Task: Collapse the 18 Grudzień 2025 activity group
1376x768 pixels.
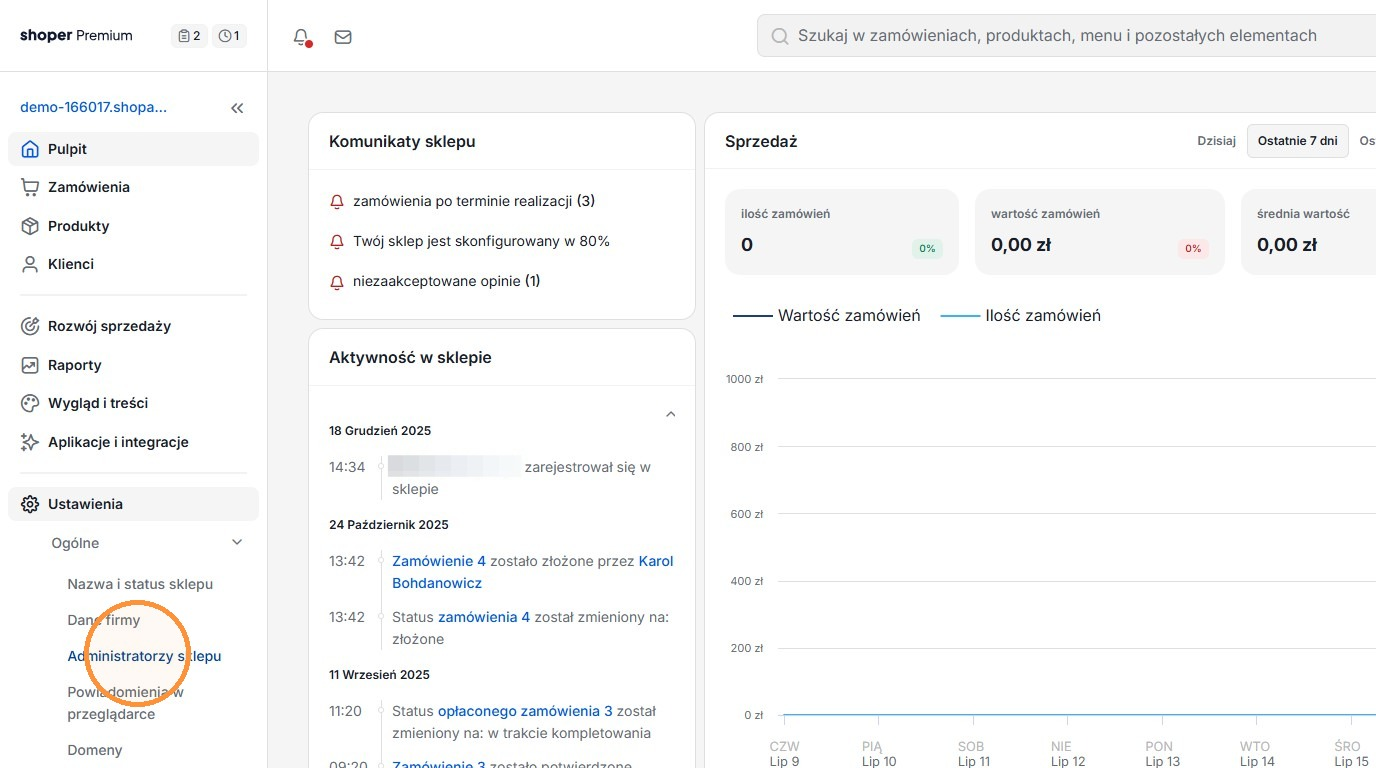Action: 671,414
